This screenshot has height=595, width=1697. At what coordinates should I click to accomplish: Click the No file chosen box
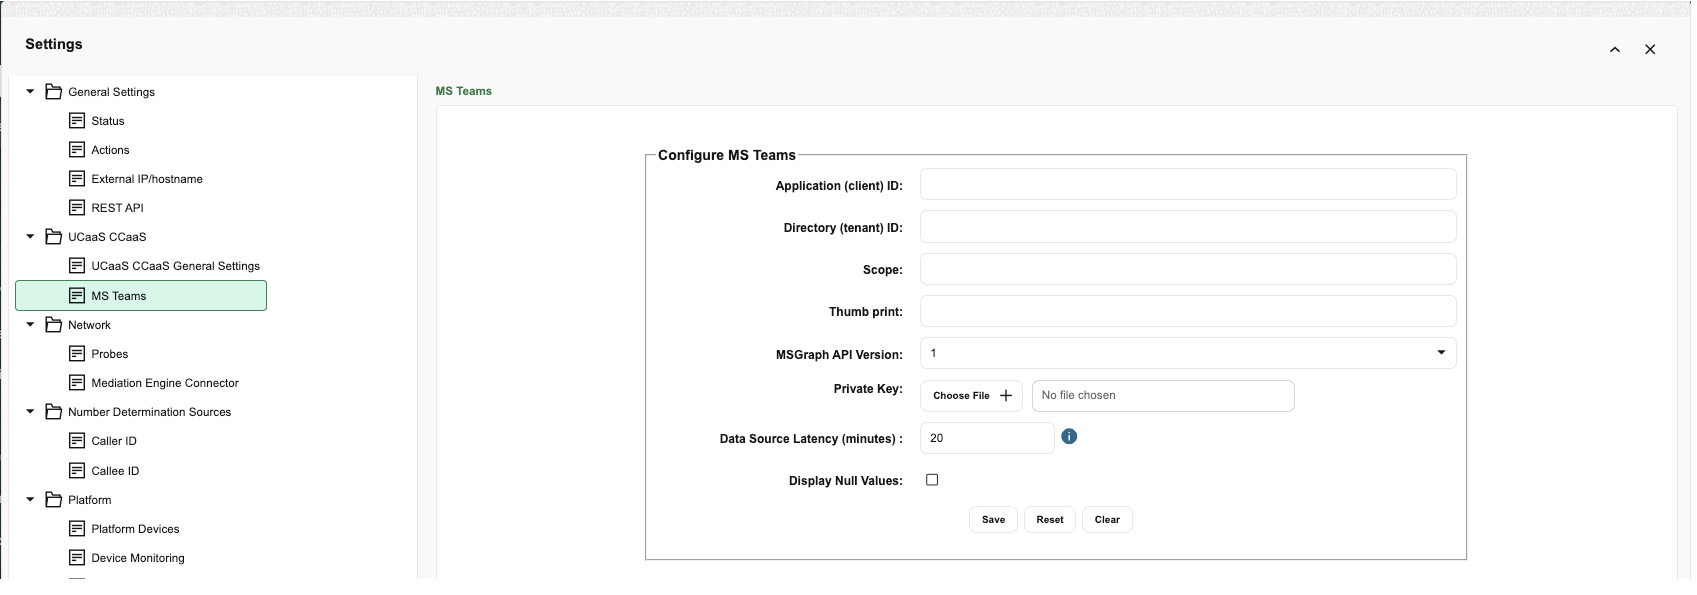(1163, 395)
